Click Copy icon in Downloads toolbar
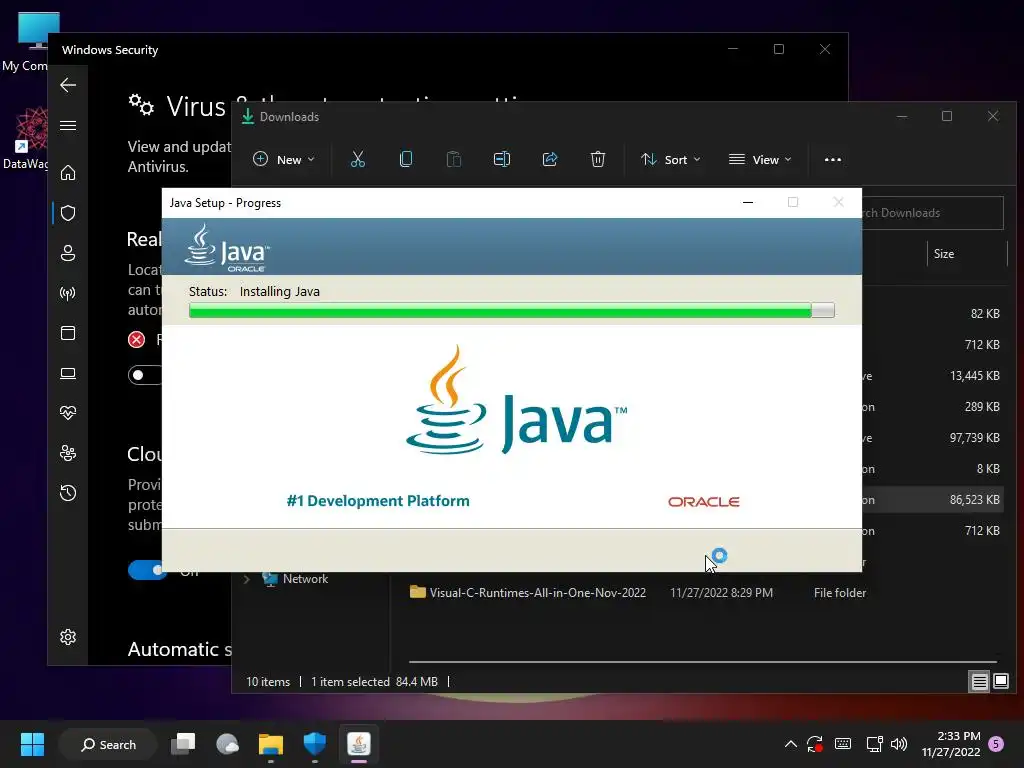Viewport: 1024px width, 768px height. click(x=406, y=159)
